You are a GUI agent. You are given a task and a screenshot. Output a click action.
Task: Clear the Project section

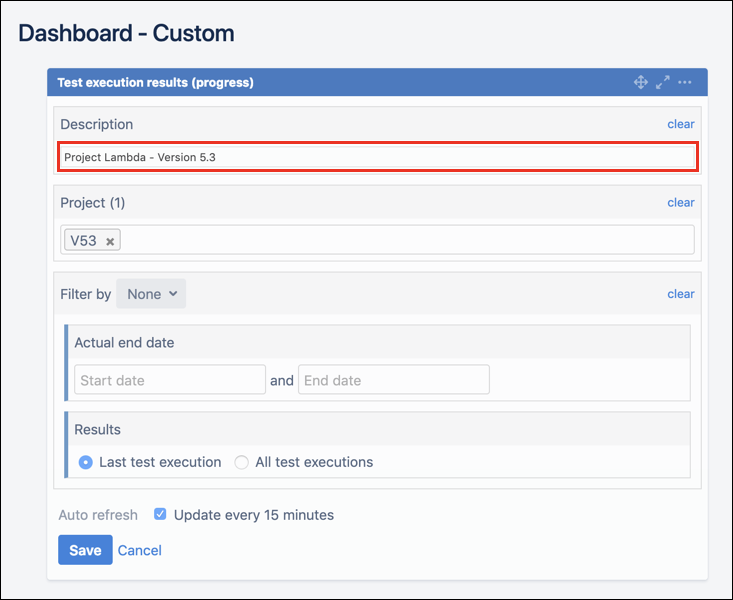[x=681, y=202]
